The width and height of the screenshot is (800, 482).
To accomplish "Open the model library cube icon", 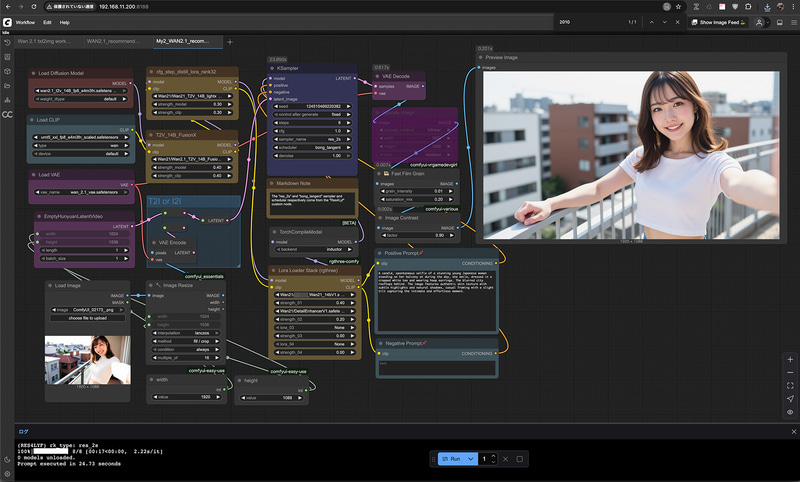I will pos(7,71).
